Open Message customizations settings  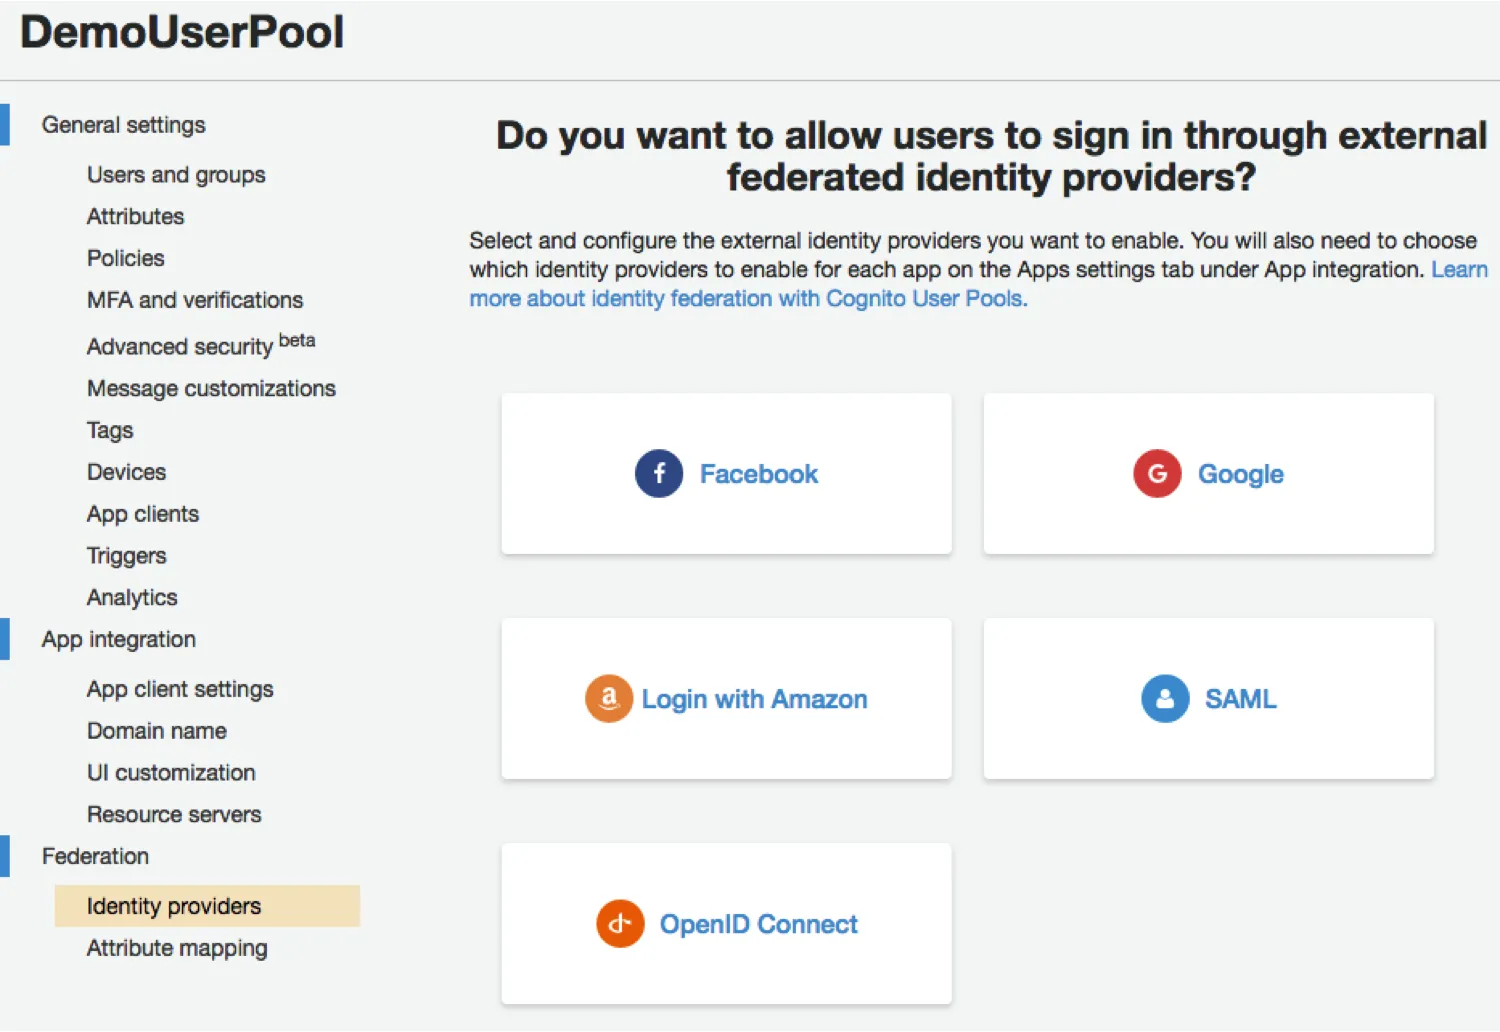point(211,388)
